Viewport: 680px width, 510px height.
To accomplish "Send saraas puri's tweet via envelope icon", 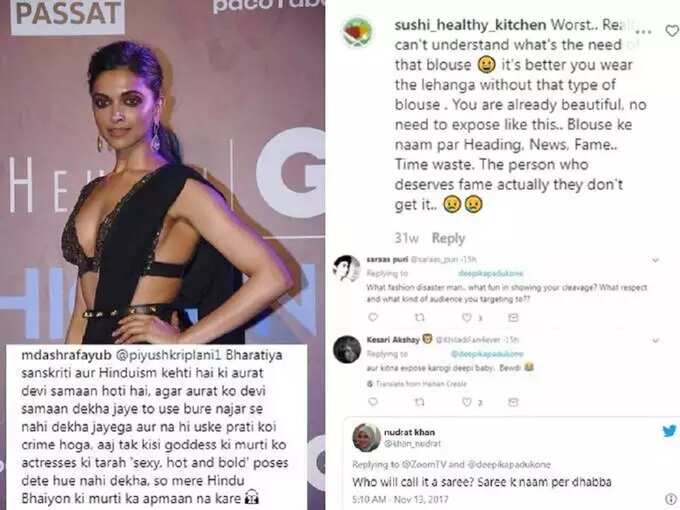I will [x=513, y=318].
